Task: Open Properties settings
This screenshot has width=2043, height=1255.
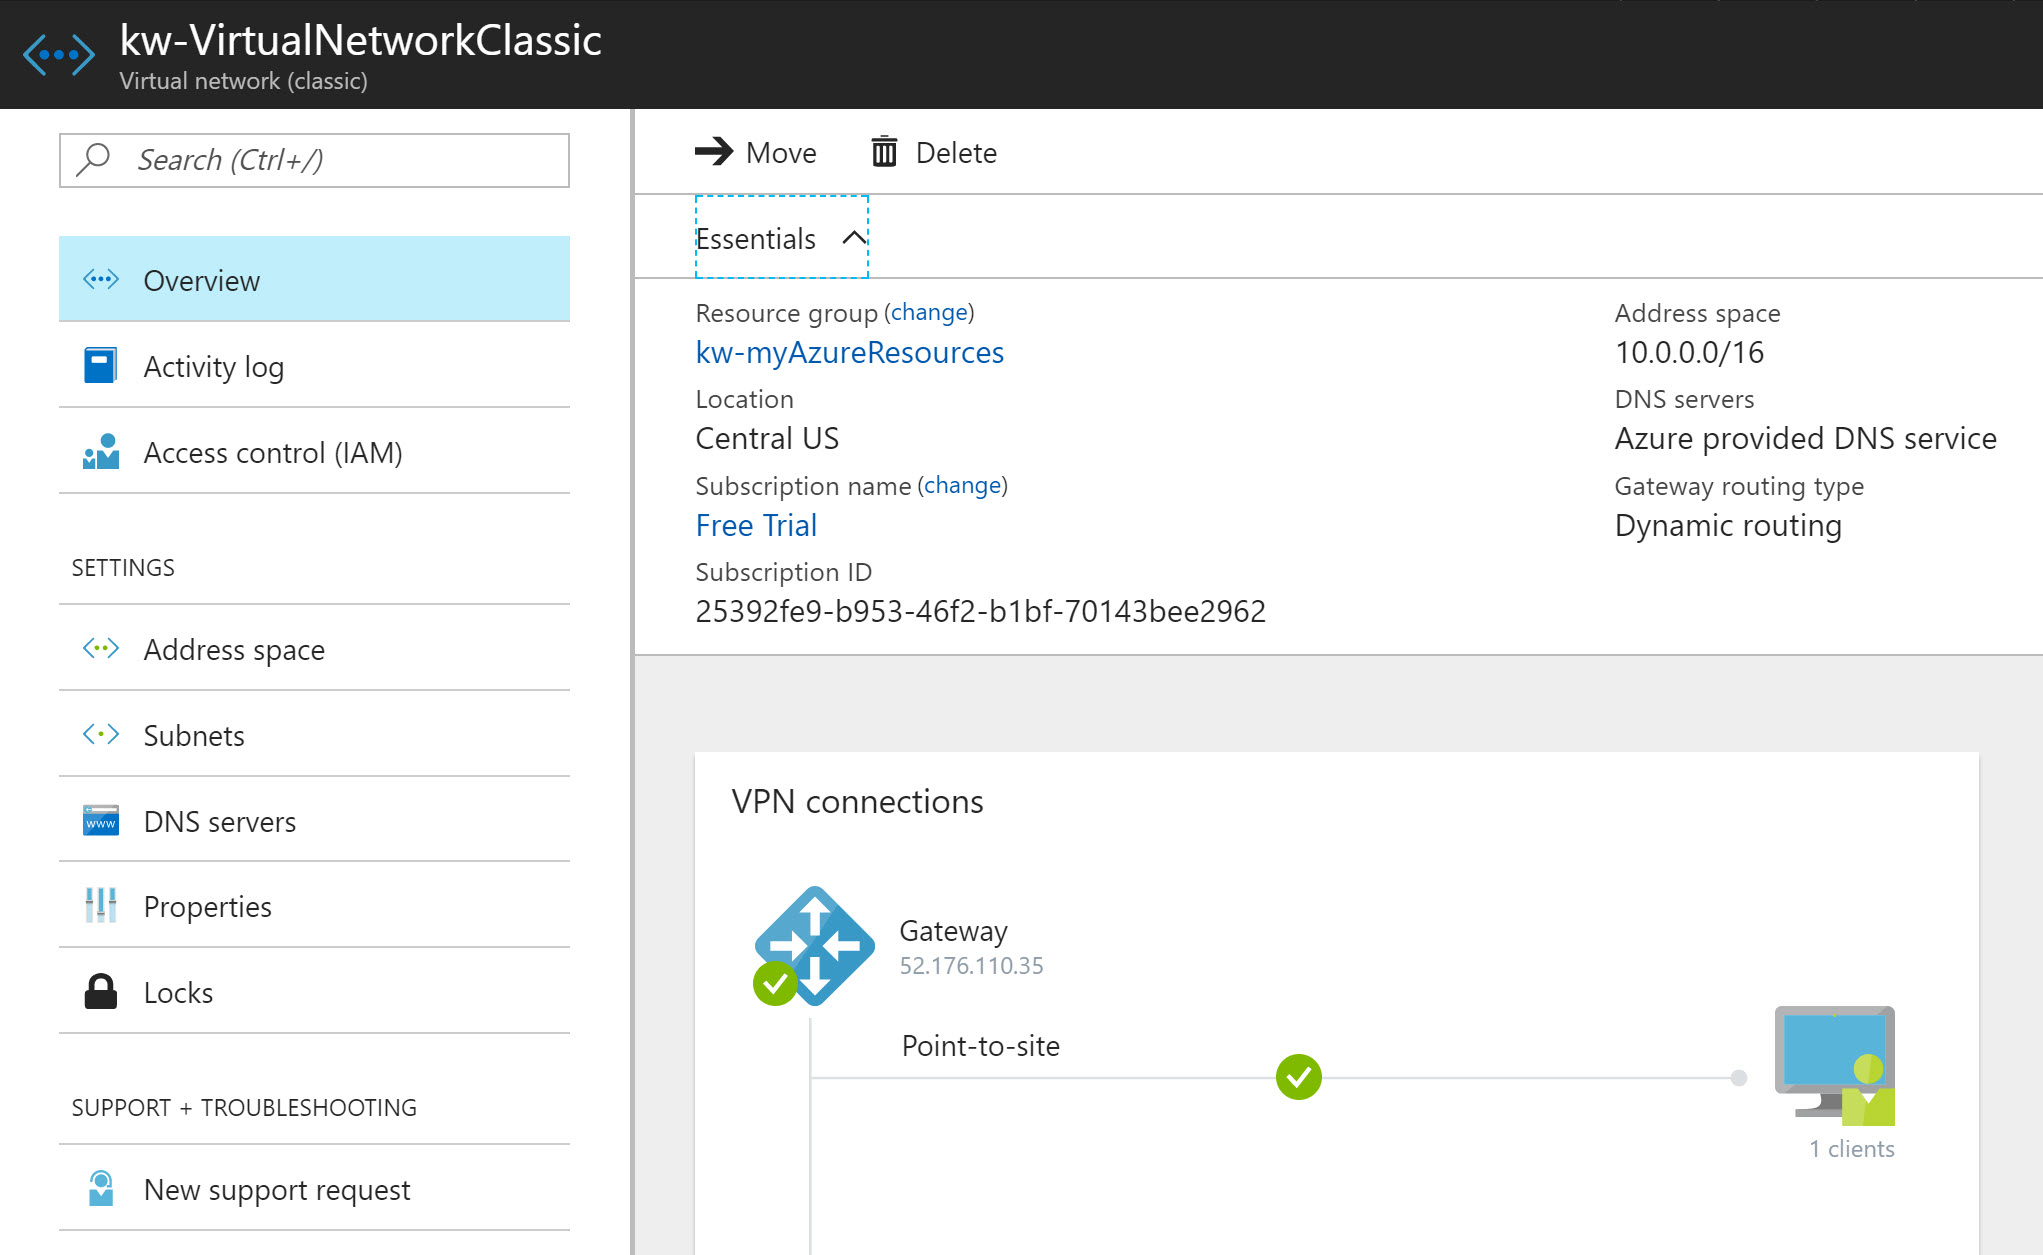Action: (314, 906)
